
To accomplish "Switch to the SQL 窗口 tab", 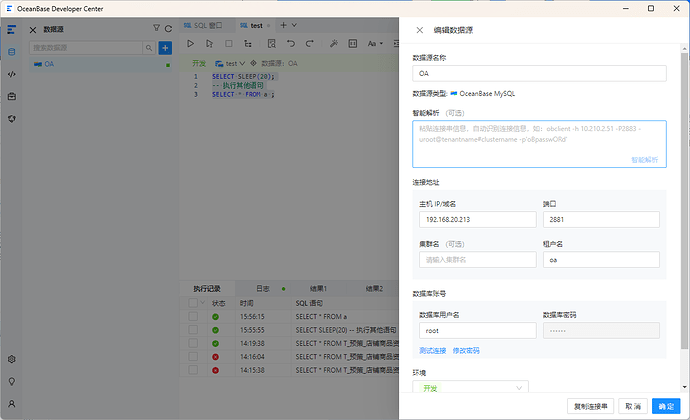I will [207, 26].
